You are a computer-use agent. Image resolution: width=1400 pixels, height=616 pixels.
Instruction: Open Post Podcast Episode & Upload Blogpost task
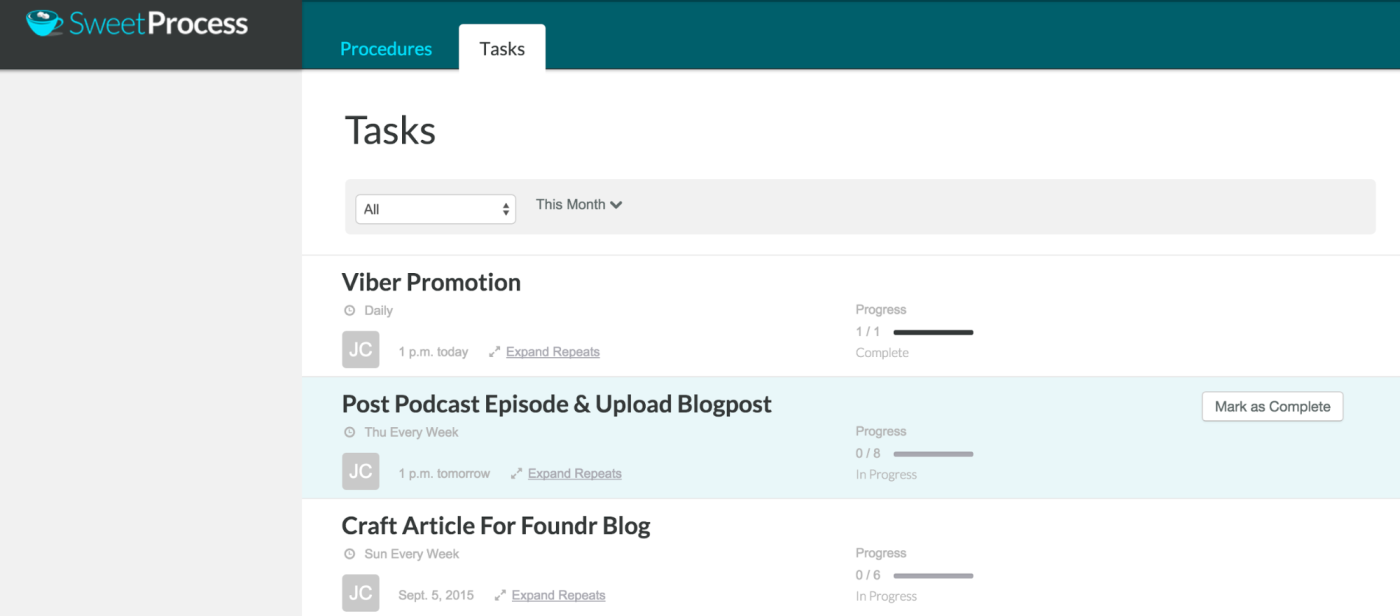point(556,404)
